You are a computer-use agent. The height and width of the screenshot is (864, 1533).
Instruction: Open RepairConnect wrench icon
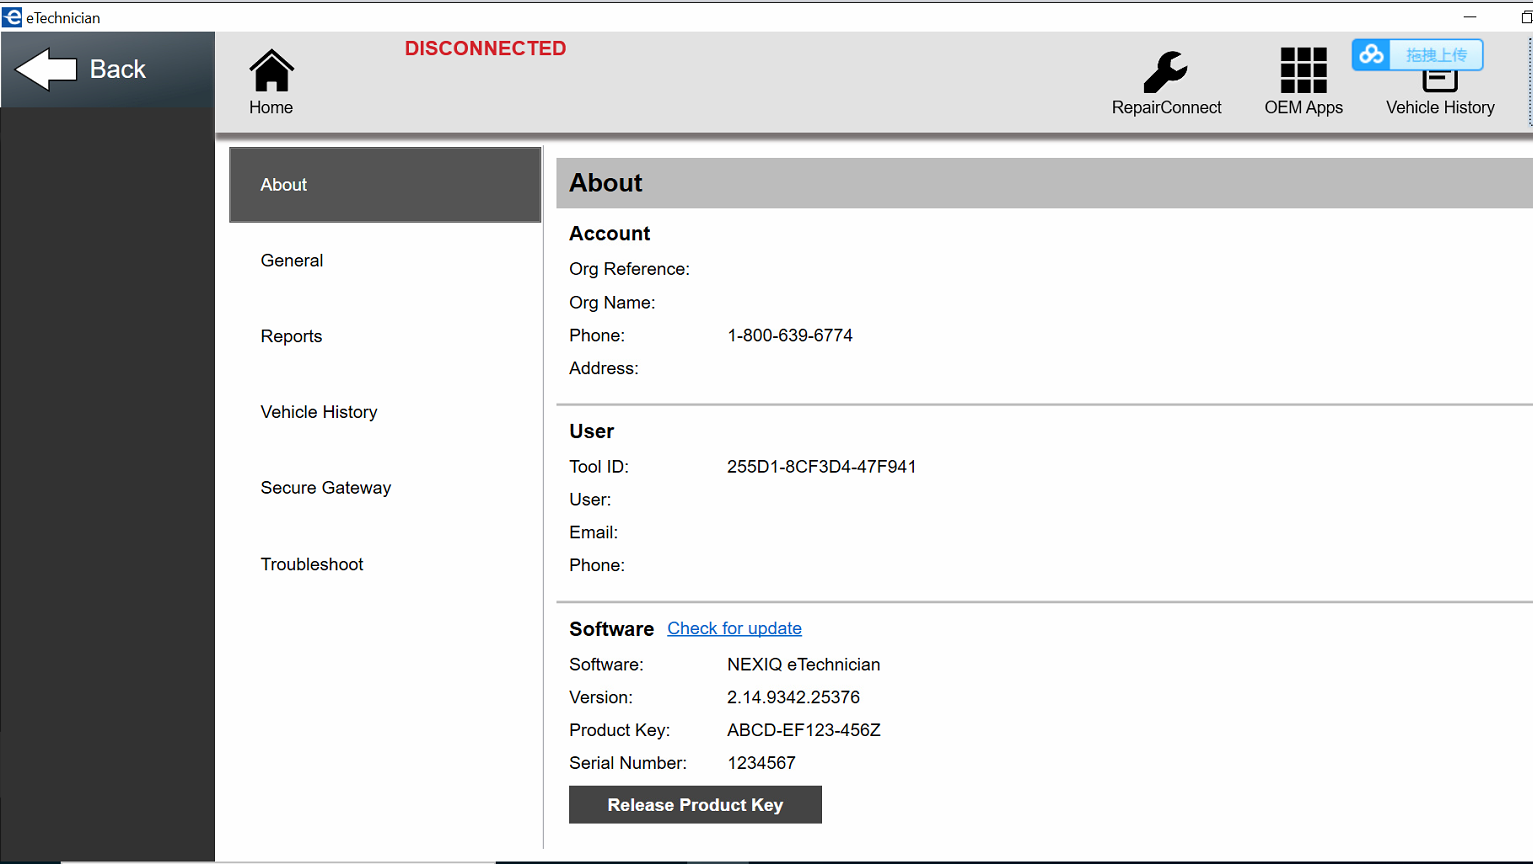[x=1165, y=72]
